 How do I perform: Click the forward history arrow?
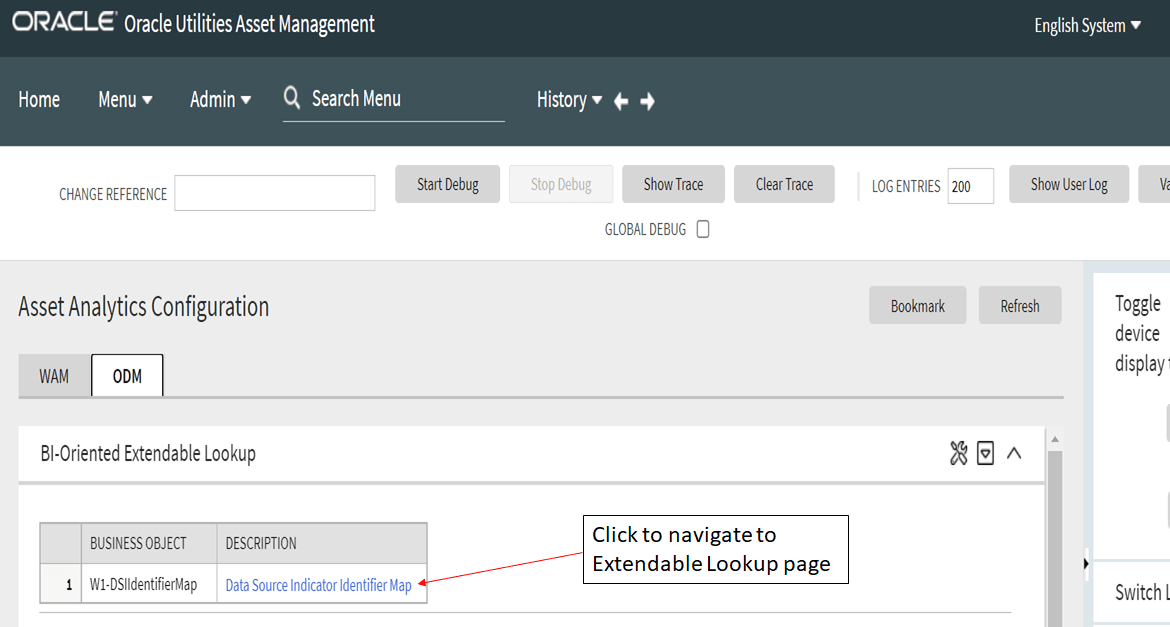point(647,100)
